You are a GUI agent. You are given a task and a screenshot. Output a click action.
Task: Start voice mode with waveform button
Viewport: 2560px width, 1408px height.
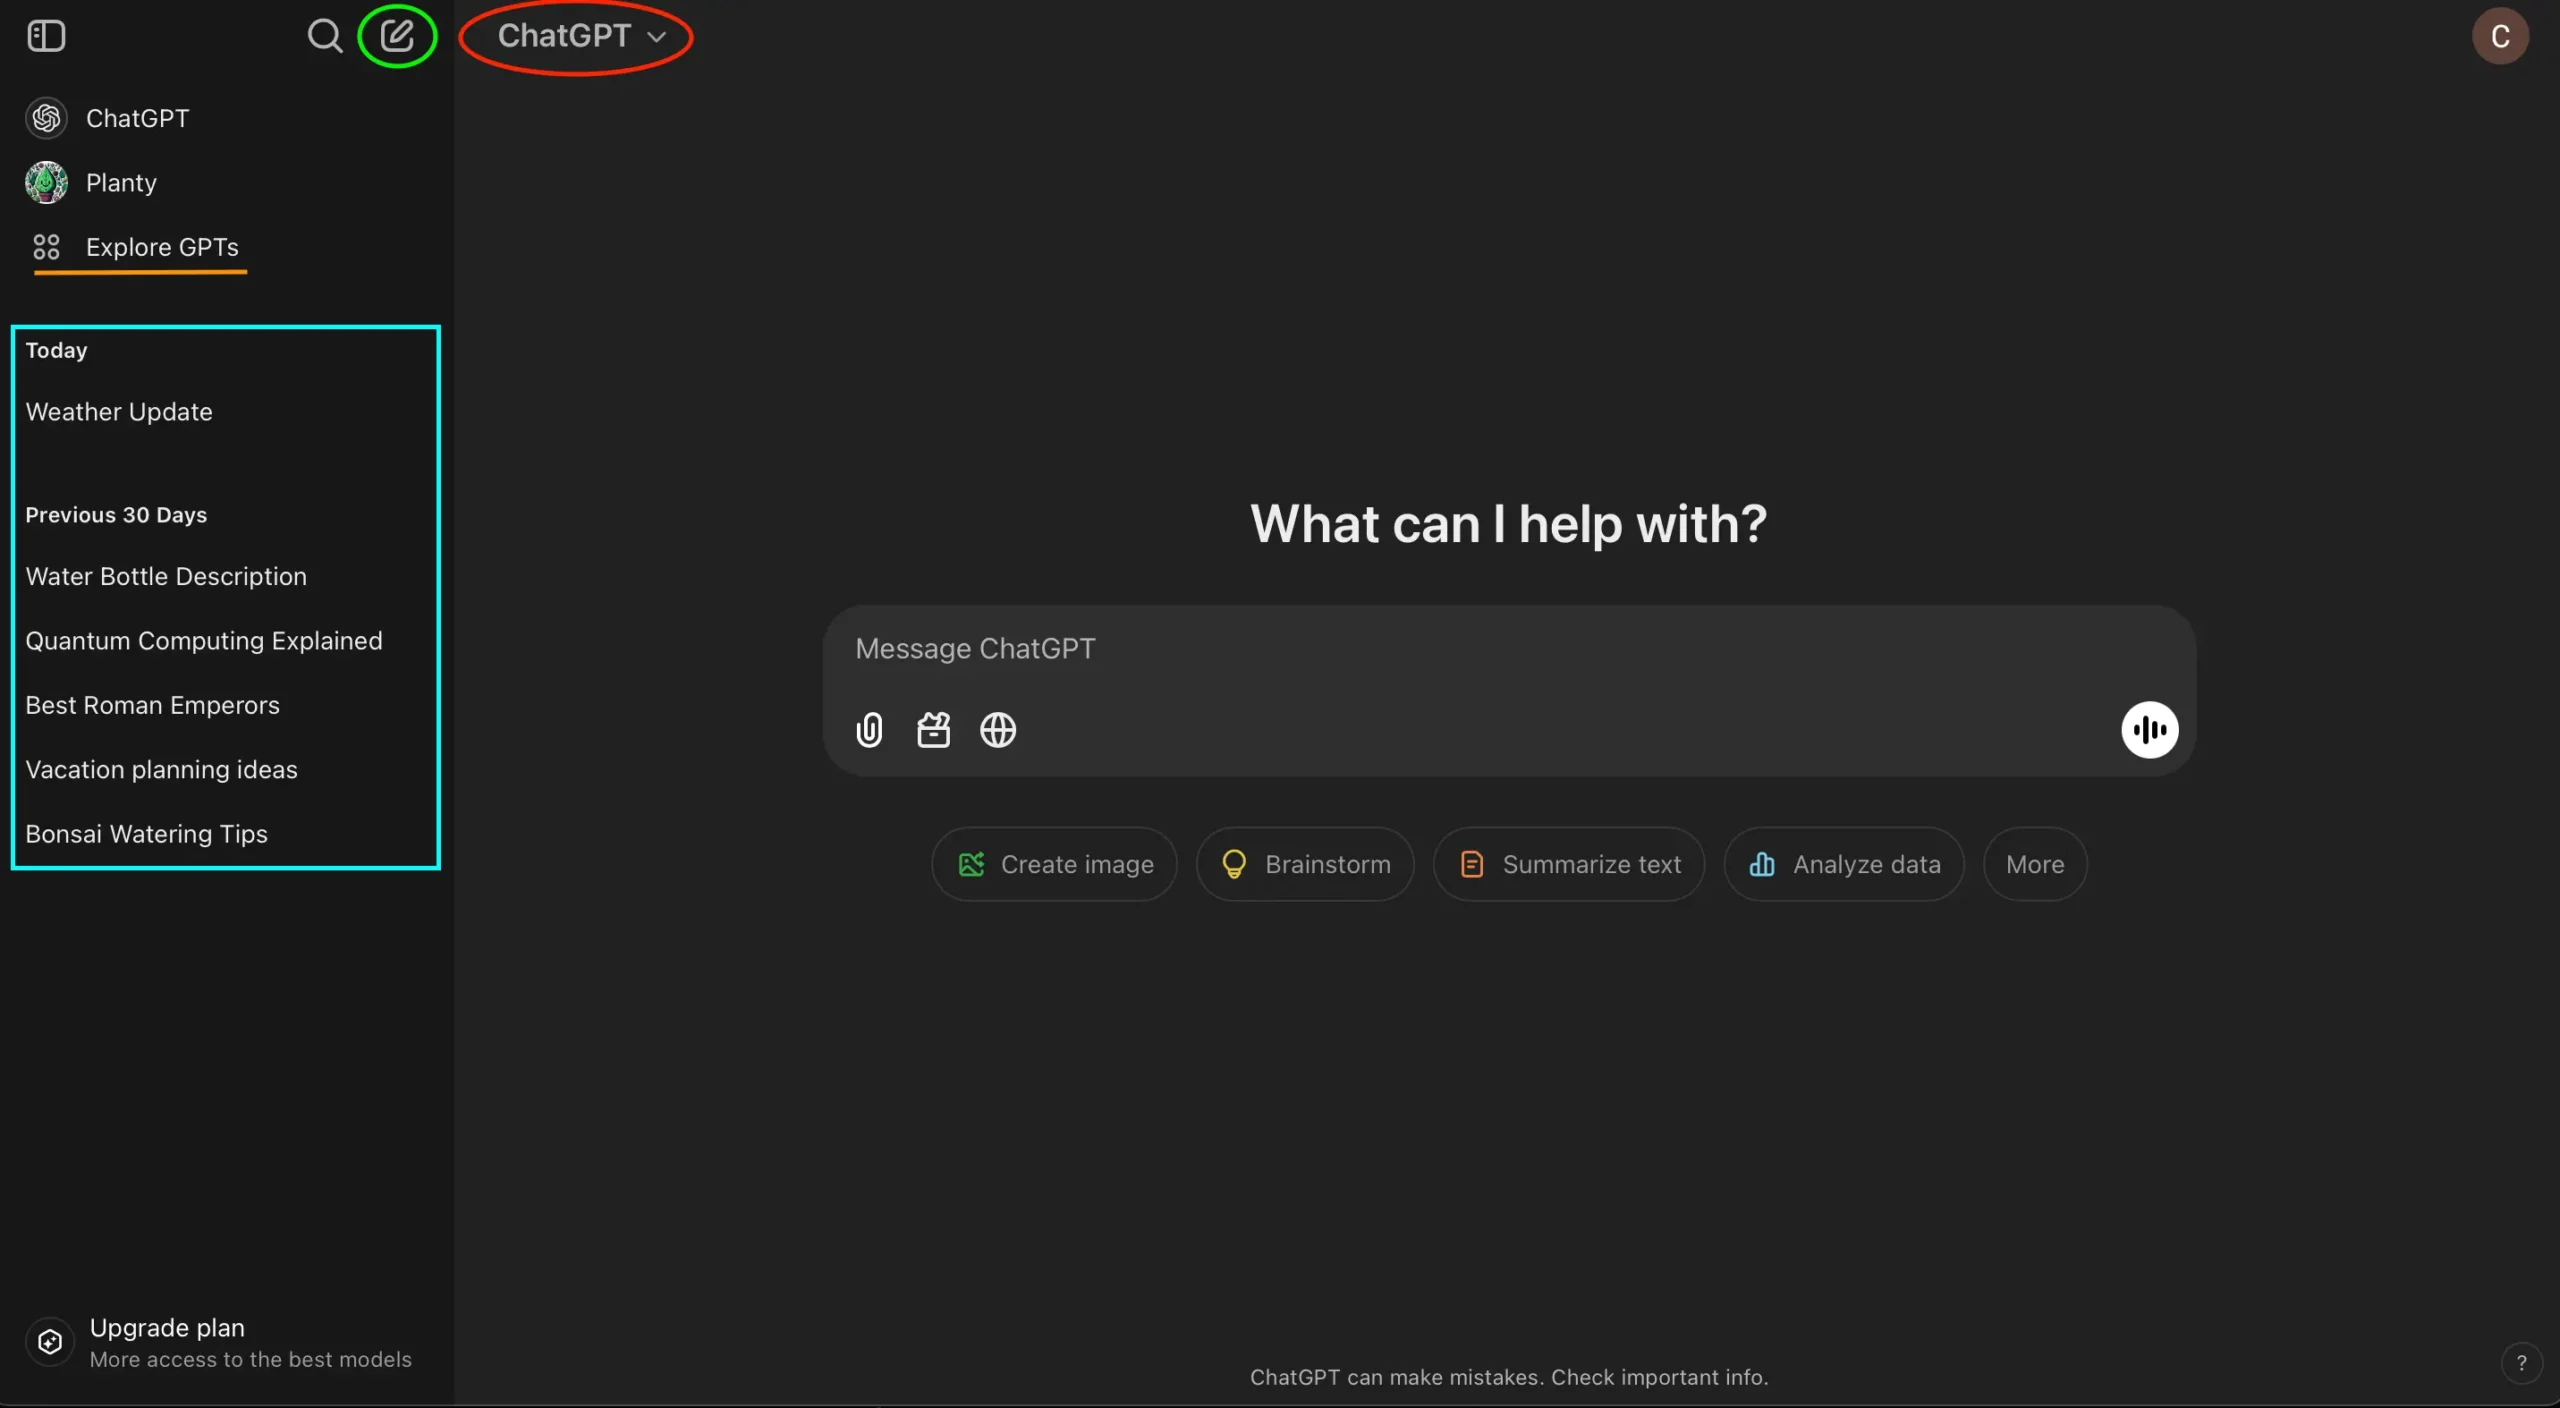click(x=2149, y=730)
